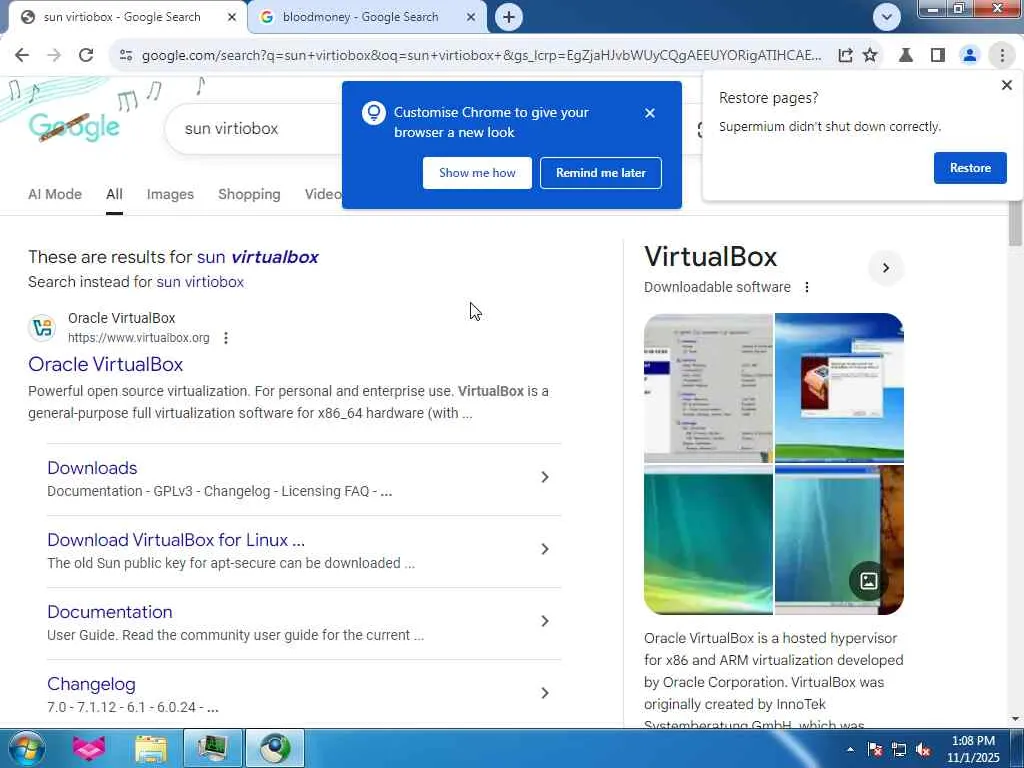1024x768 pixels.
Task: Open the clock showing 1:08 PM
Action: [973, 749]
